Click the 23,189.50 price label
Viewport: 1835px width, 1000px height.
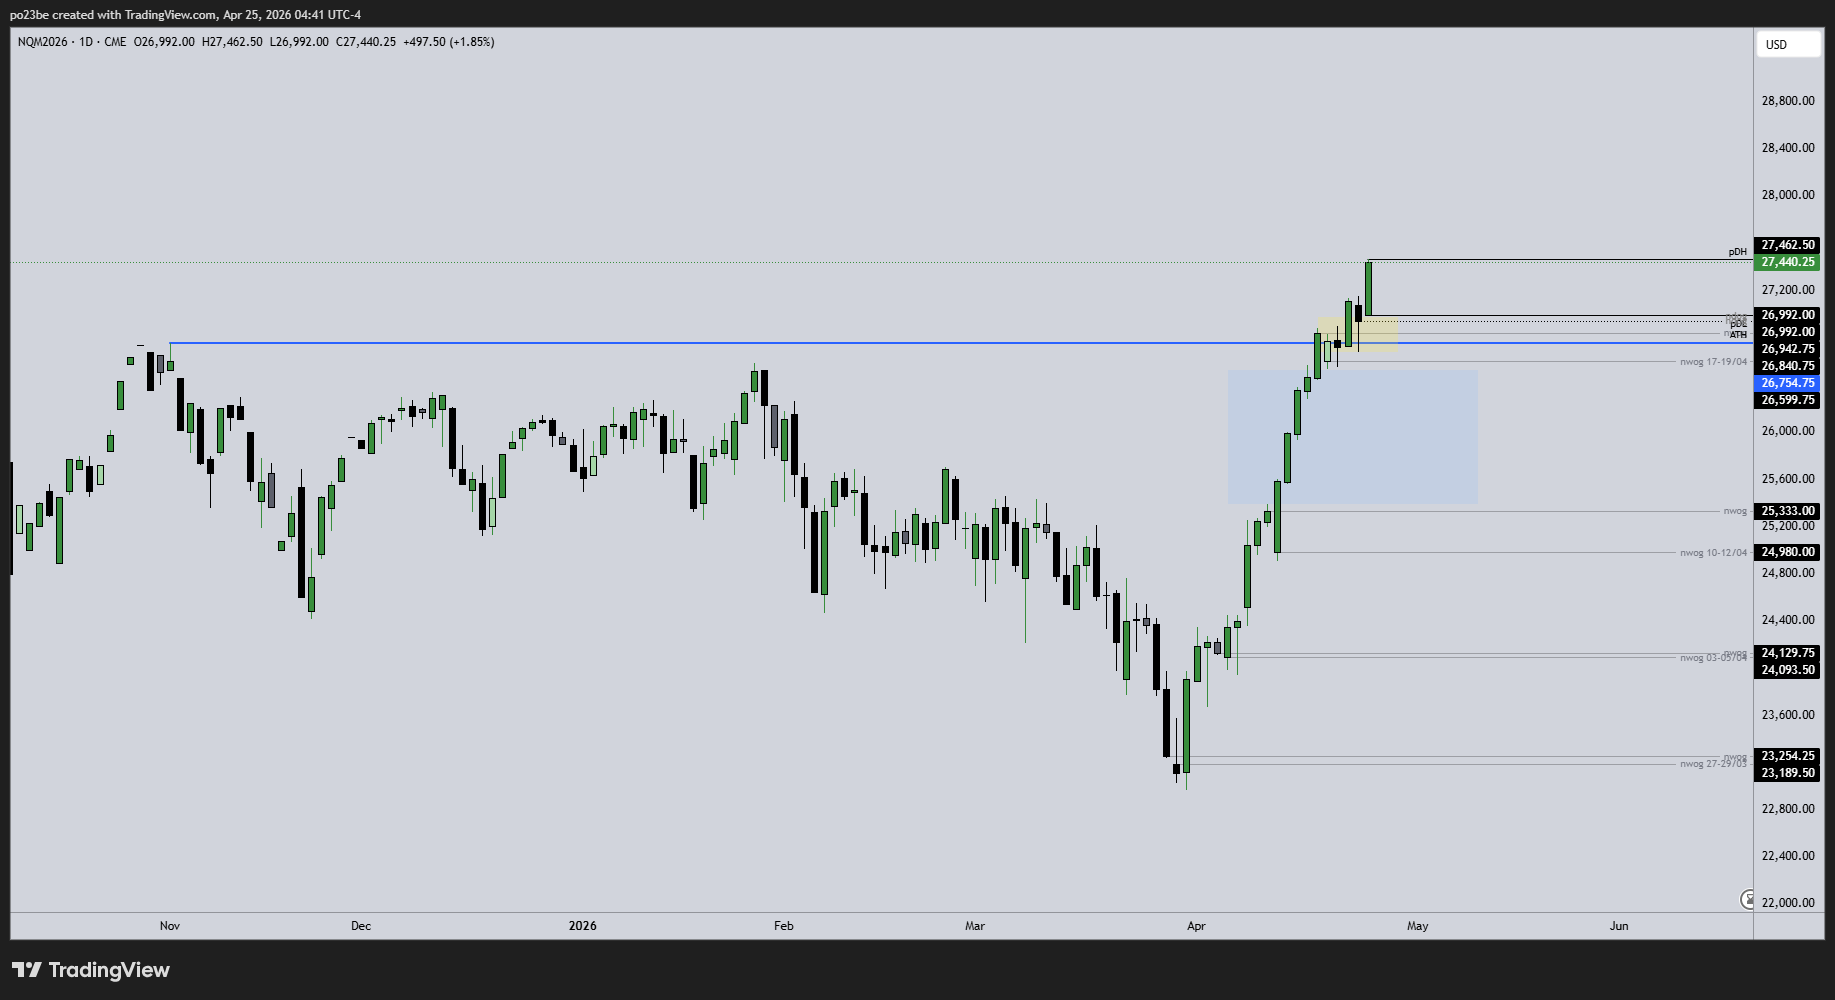pyautogui.click(x=1787, y=773)
